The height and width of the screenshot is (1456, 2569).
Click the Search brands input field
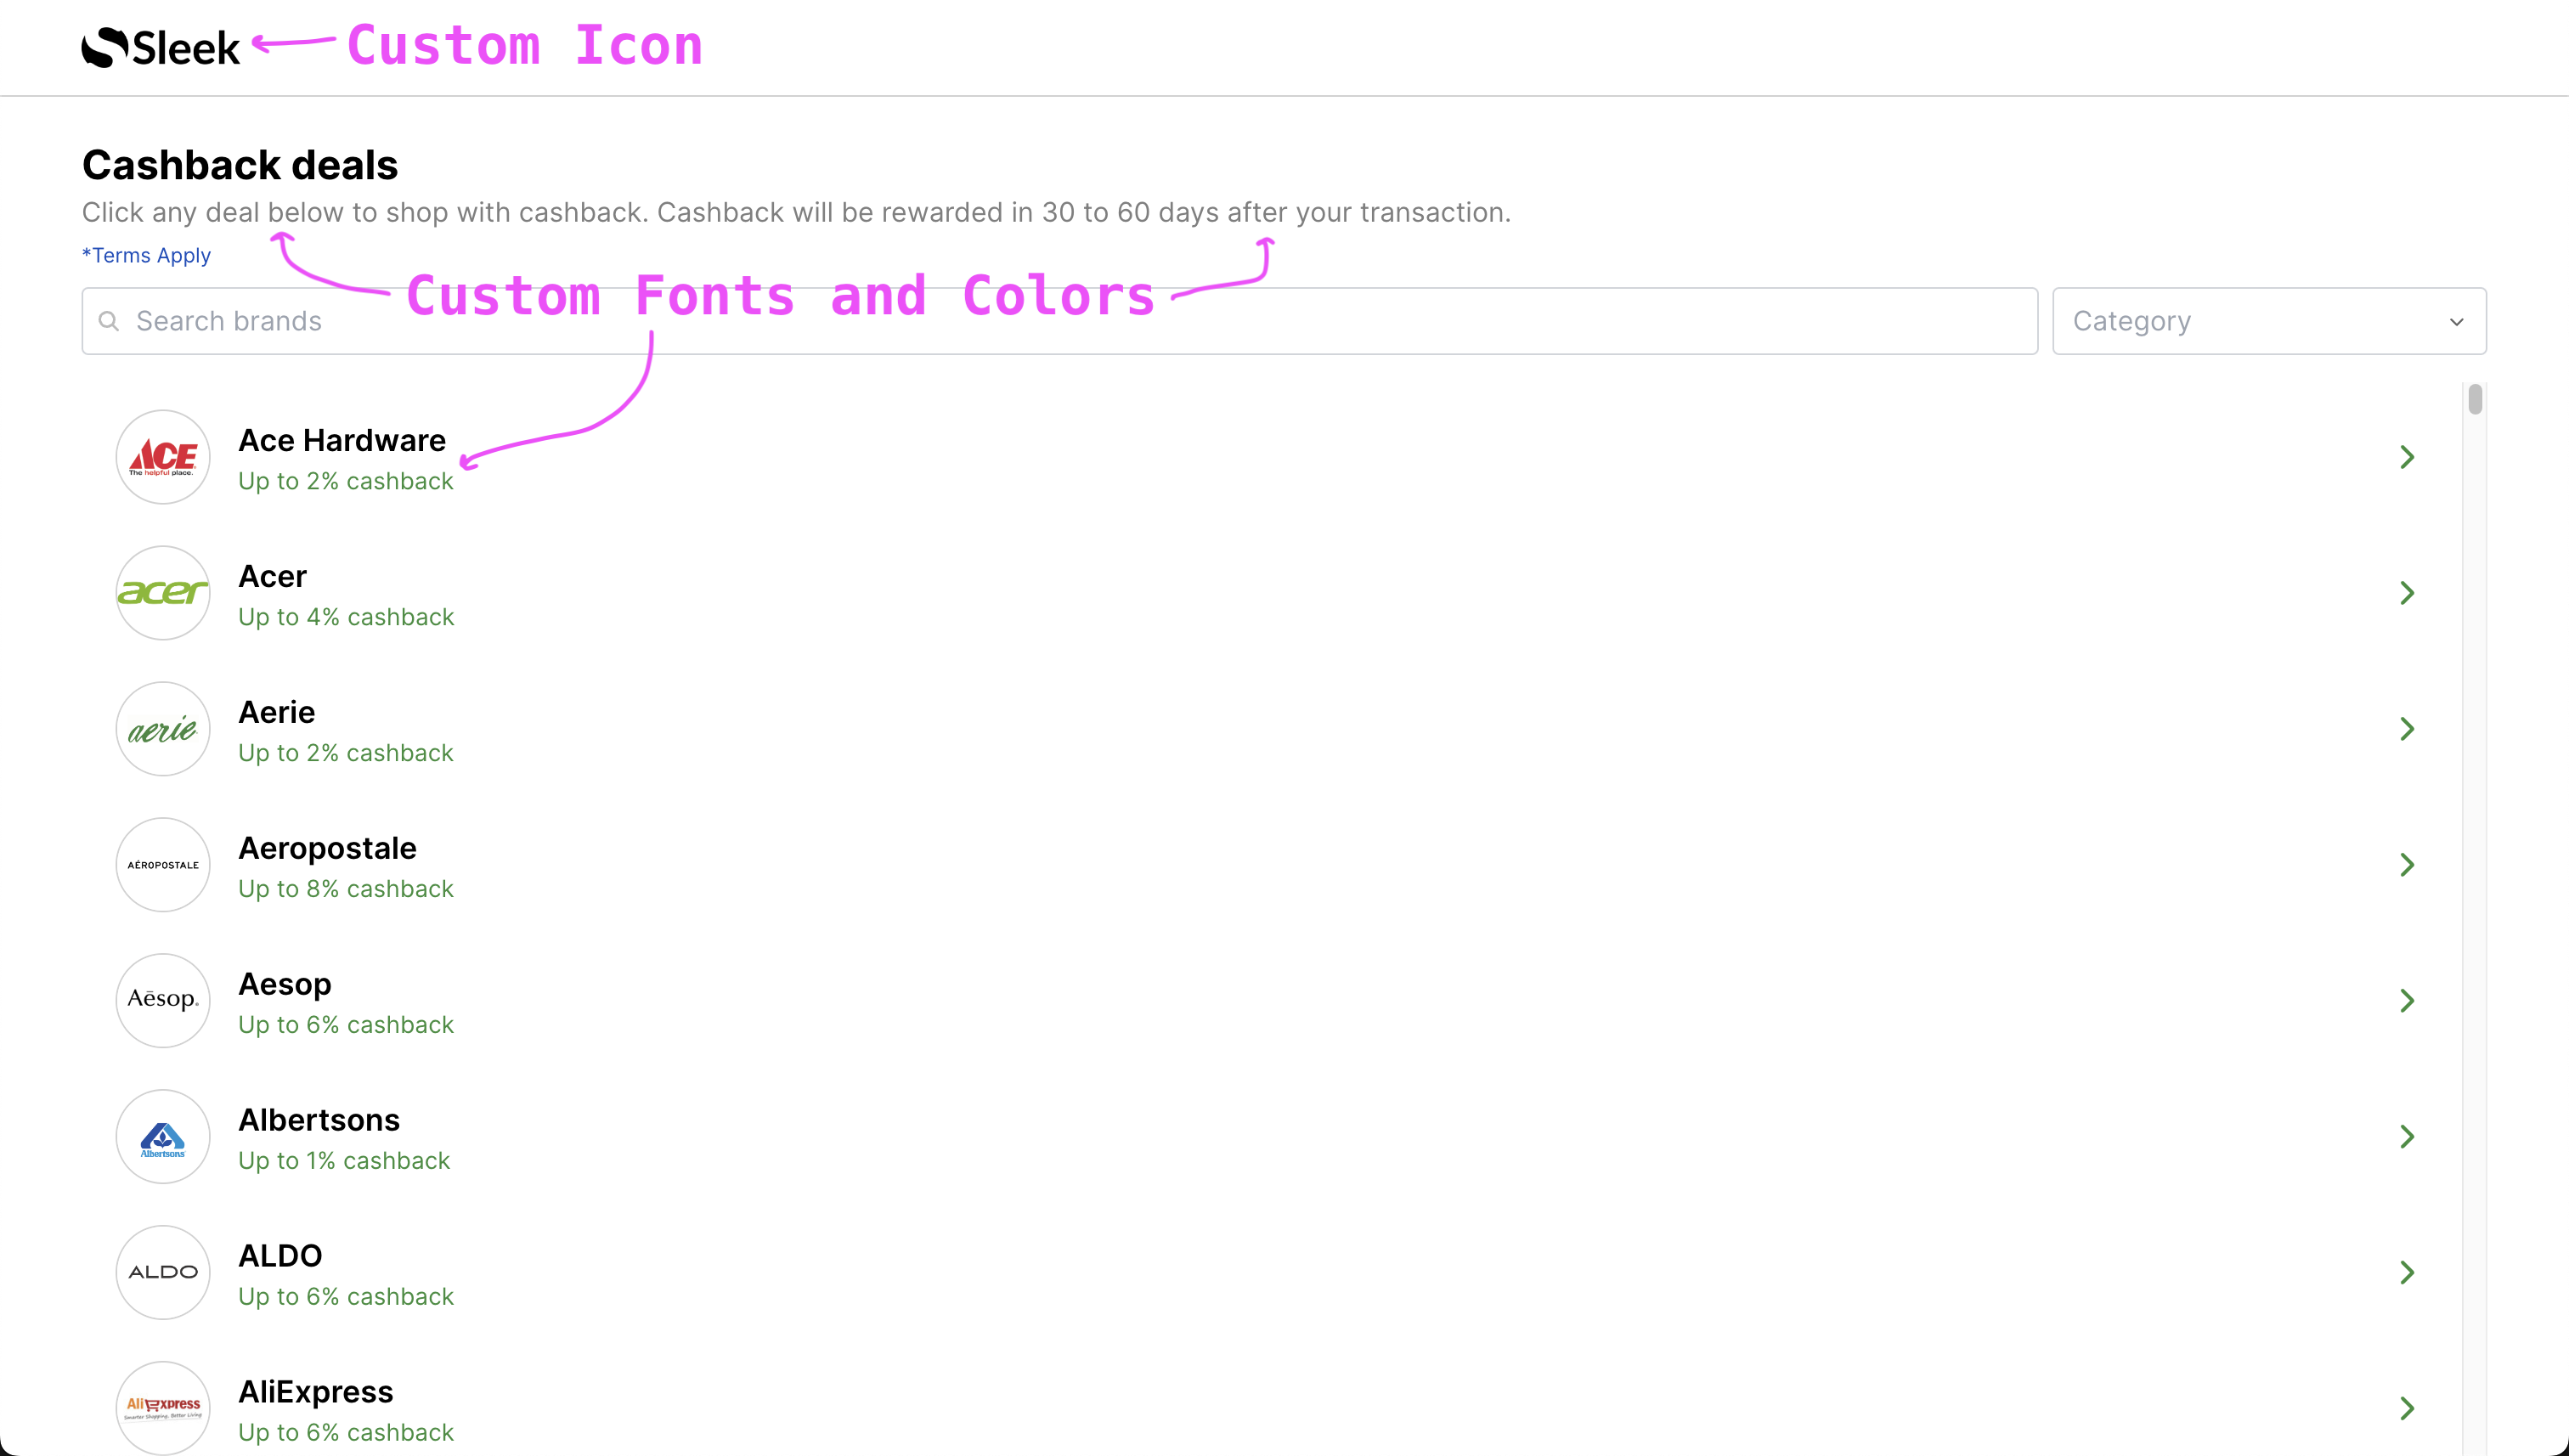pyautogui.click(x=1060, y=321)
